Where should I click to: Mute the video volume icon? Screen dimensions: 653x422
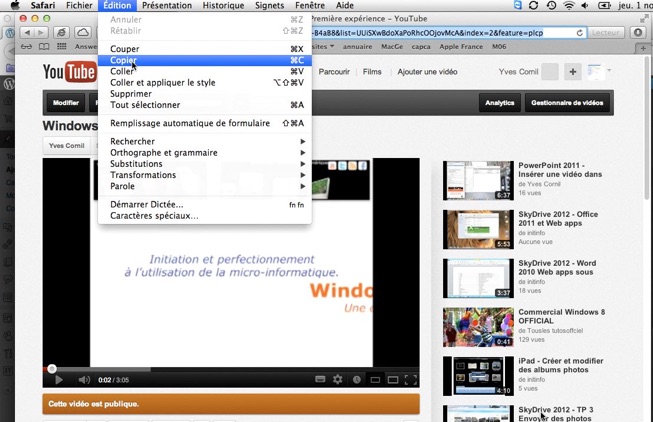(84, 380)
